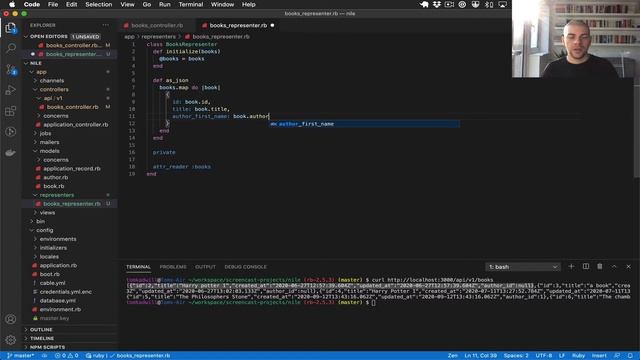Screen dimensions: 640x360
Task: Open the Terminal menu
Action: point(191,4)
